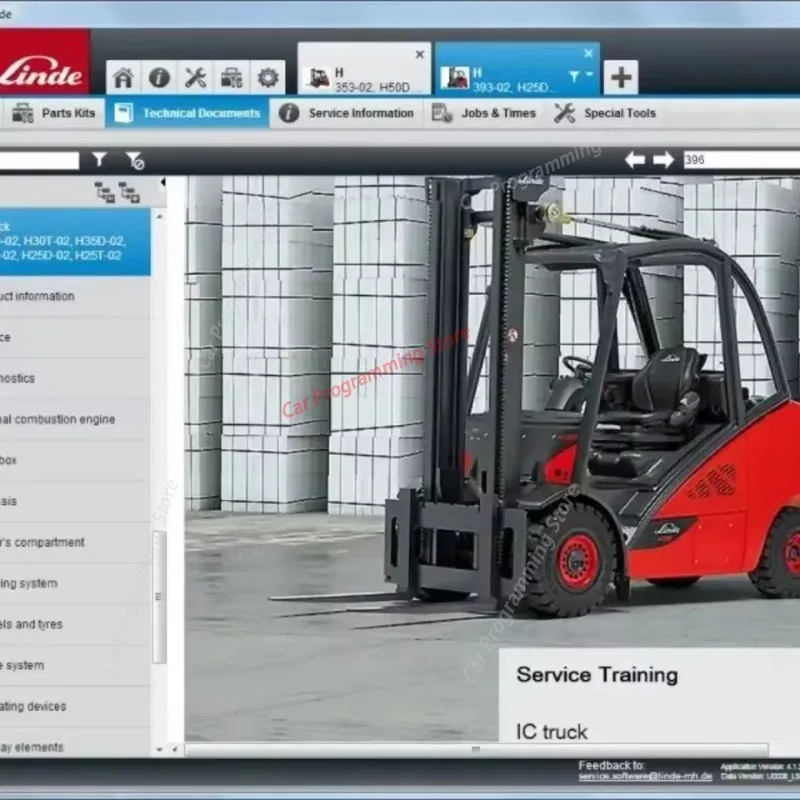
Task: Click the search field left of the funnel
Action: 39,160
